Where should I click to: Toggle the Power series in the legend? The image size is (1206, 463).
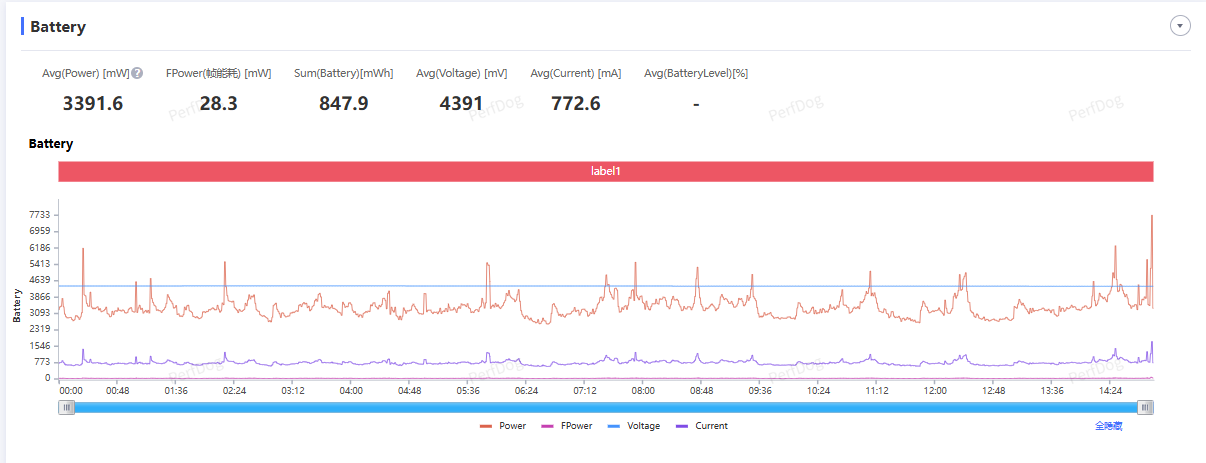pos(504,426)
